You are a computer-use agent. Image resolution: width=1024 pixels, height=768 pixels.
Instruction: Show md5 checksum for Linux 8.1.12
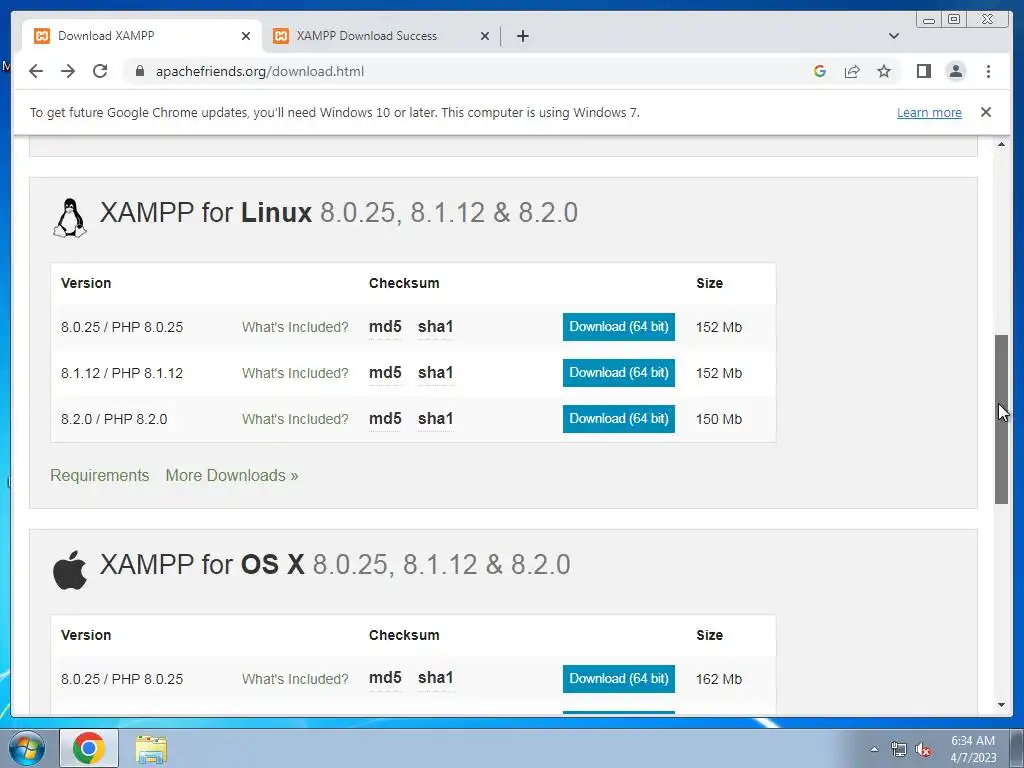[385, 372]
